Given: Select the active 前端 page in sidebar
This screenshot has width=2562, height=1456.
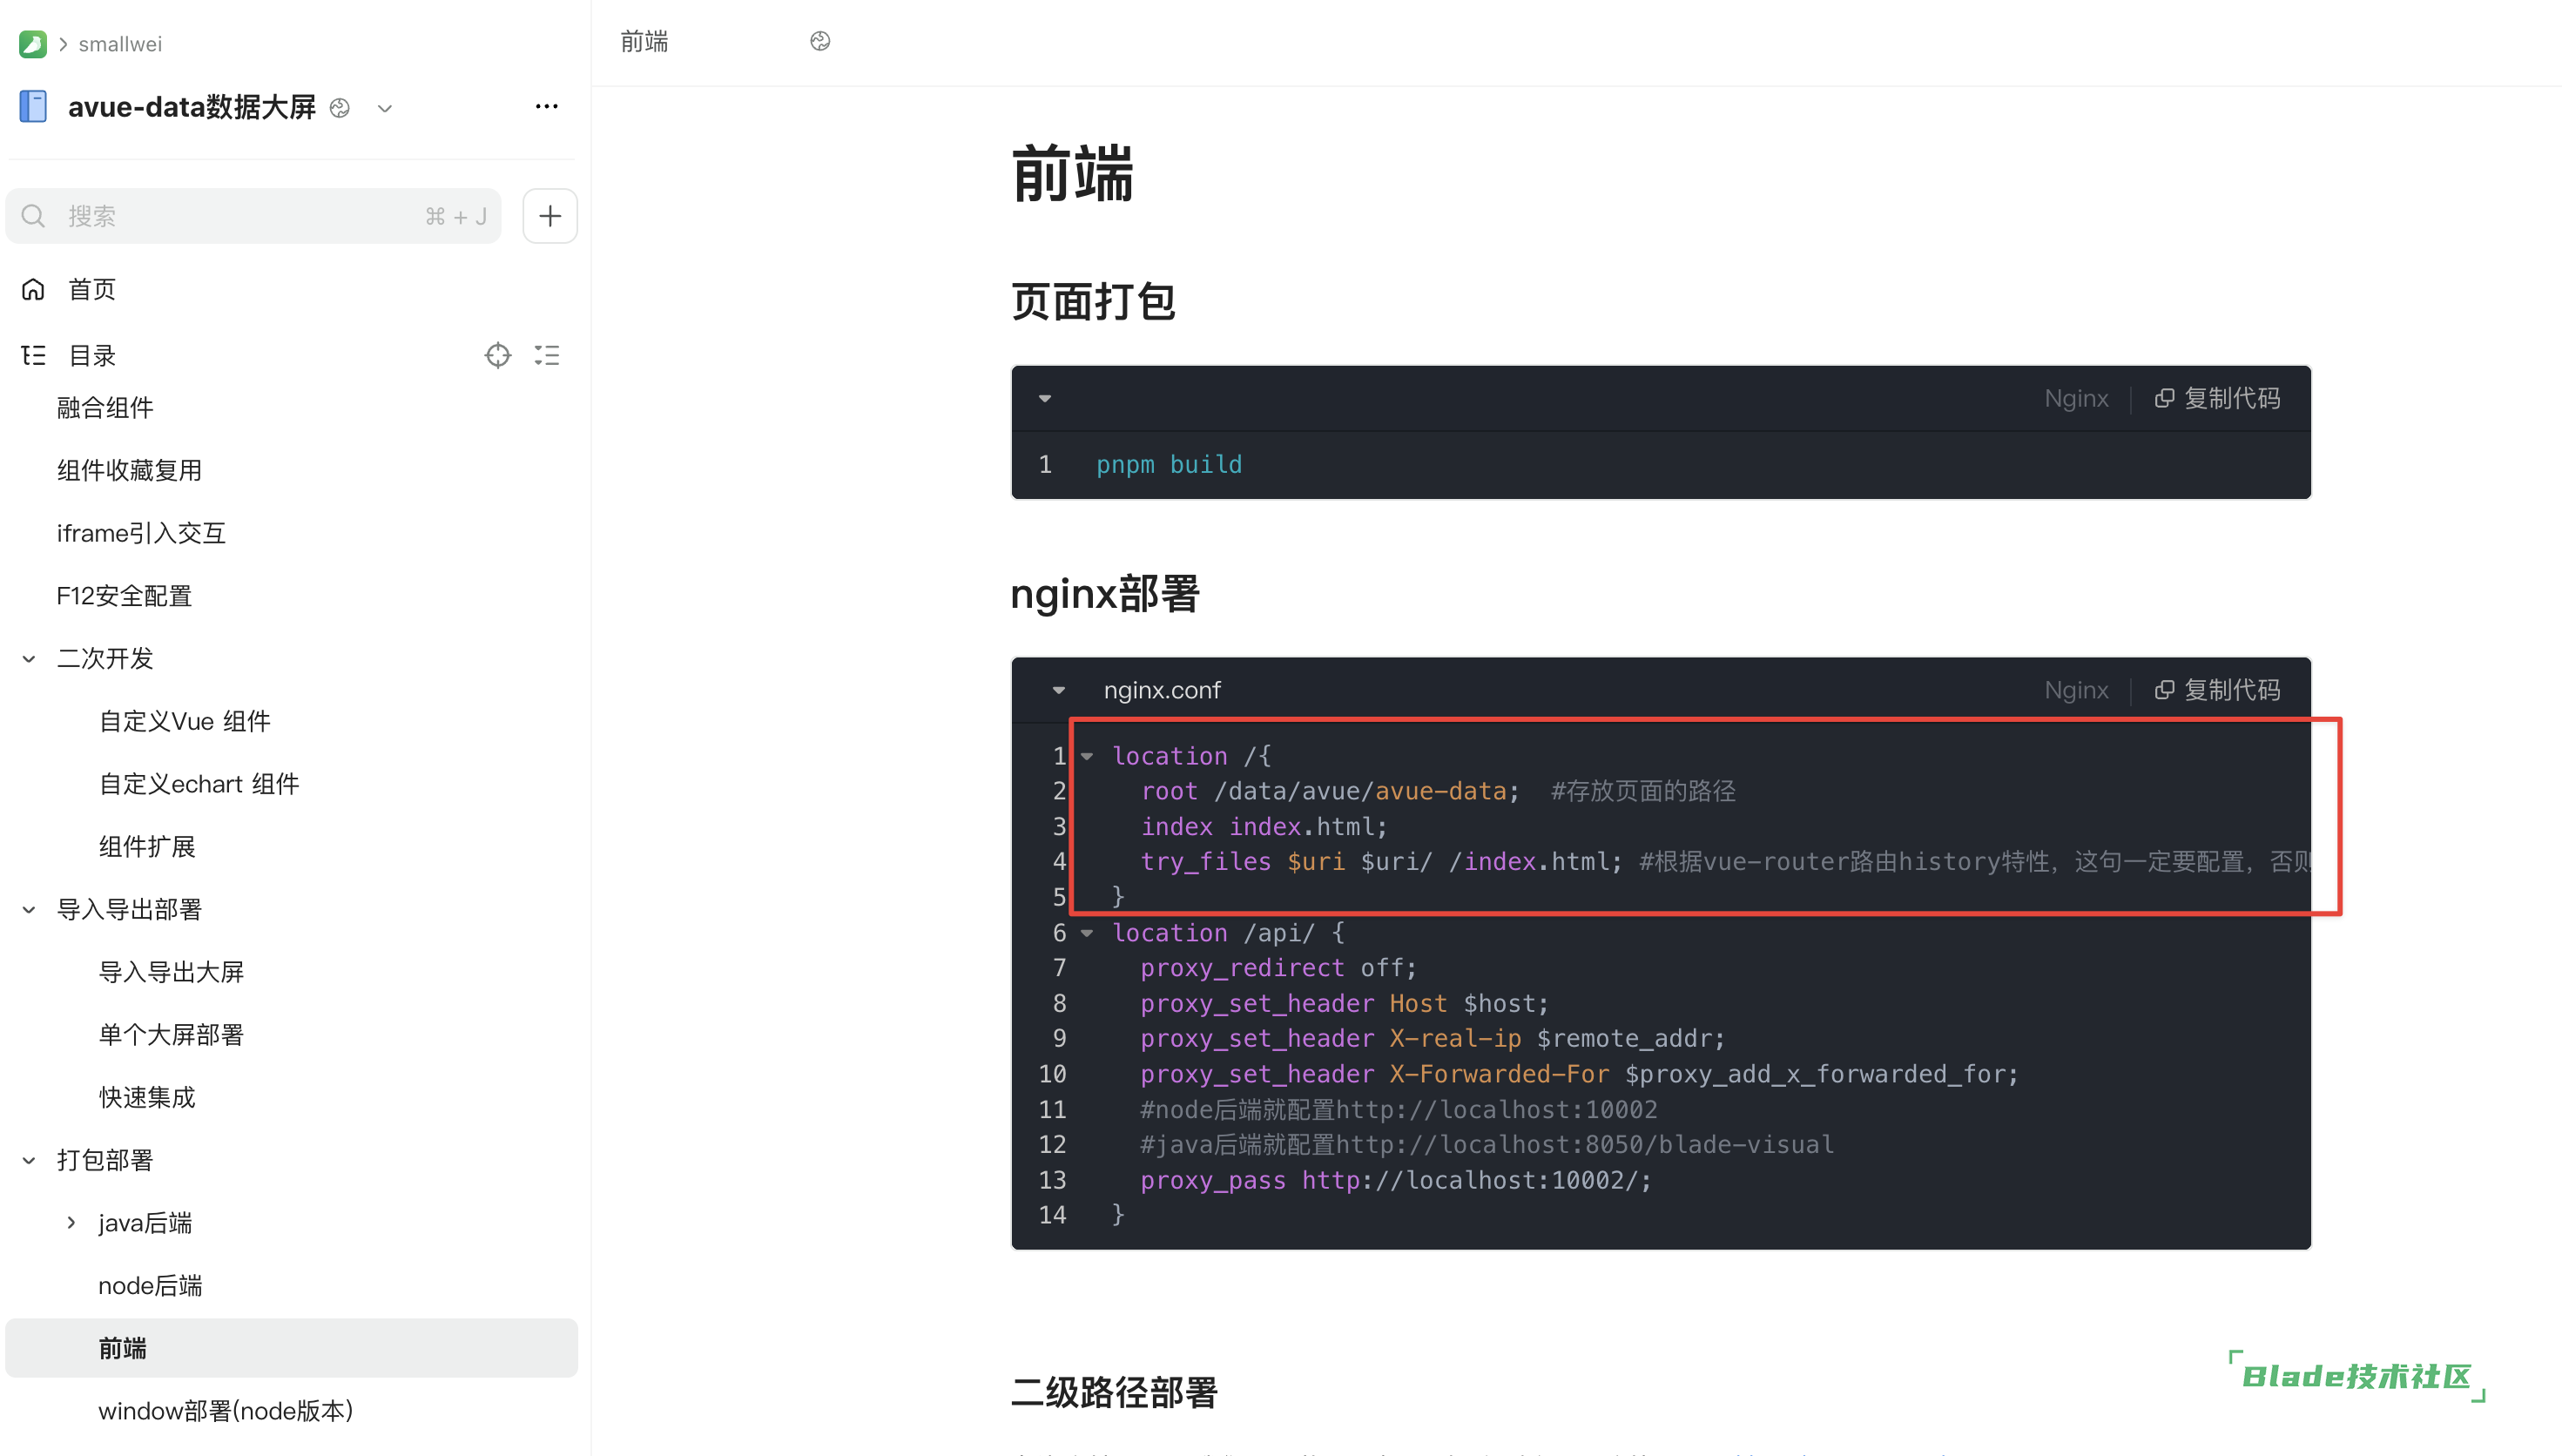Looking at the screenshot, I should (x=291, y=1348).
